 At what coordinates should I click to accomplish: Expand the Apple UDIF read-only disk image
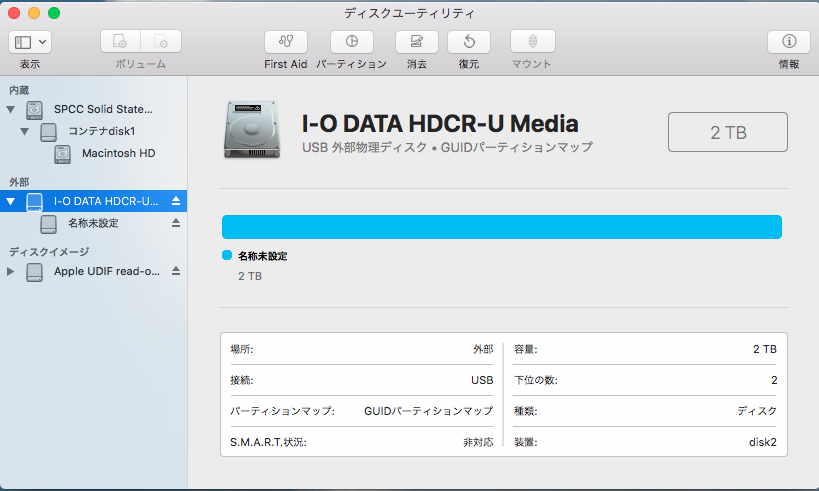(x=10, y=272)
